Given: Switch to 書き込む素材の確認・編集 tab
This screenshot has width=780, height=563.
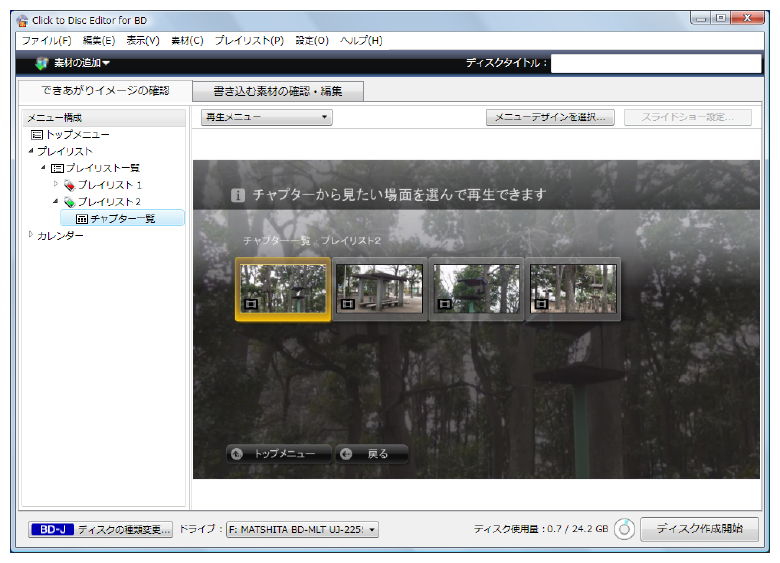Looking at the screenshot, I should point(277,92).
